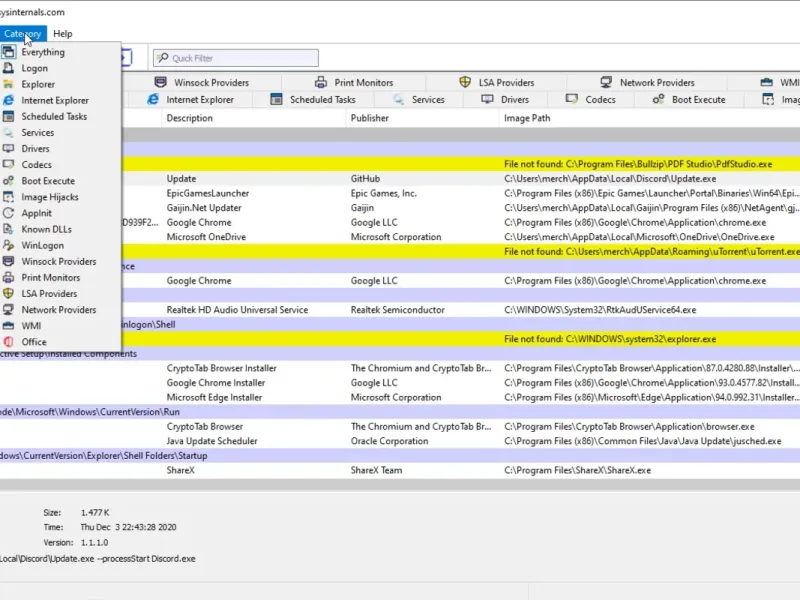Choose Scheduled Tasks from the Category menu
The width and height of the screenshot is (800, 600).
click(x=54, y=116)
